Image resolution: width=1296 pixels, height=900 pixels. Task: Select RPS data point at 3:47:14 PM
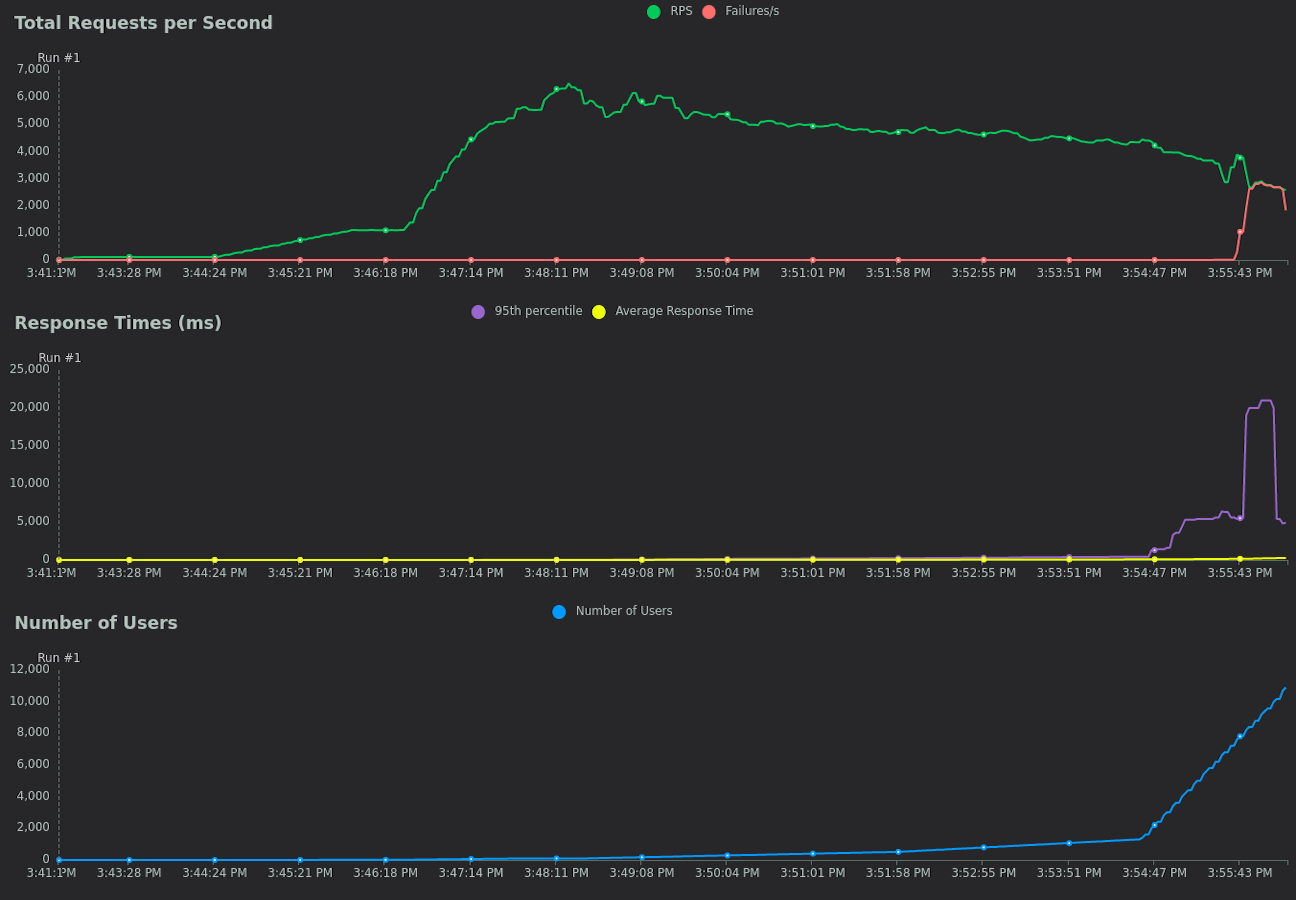click(x=471, y=139)
